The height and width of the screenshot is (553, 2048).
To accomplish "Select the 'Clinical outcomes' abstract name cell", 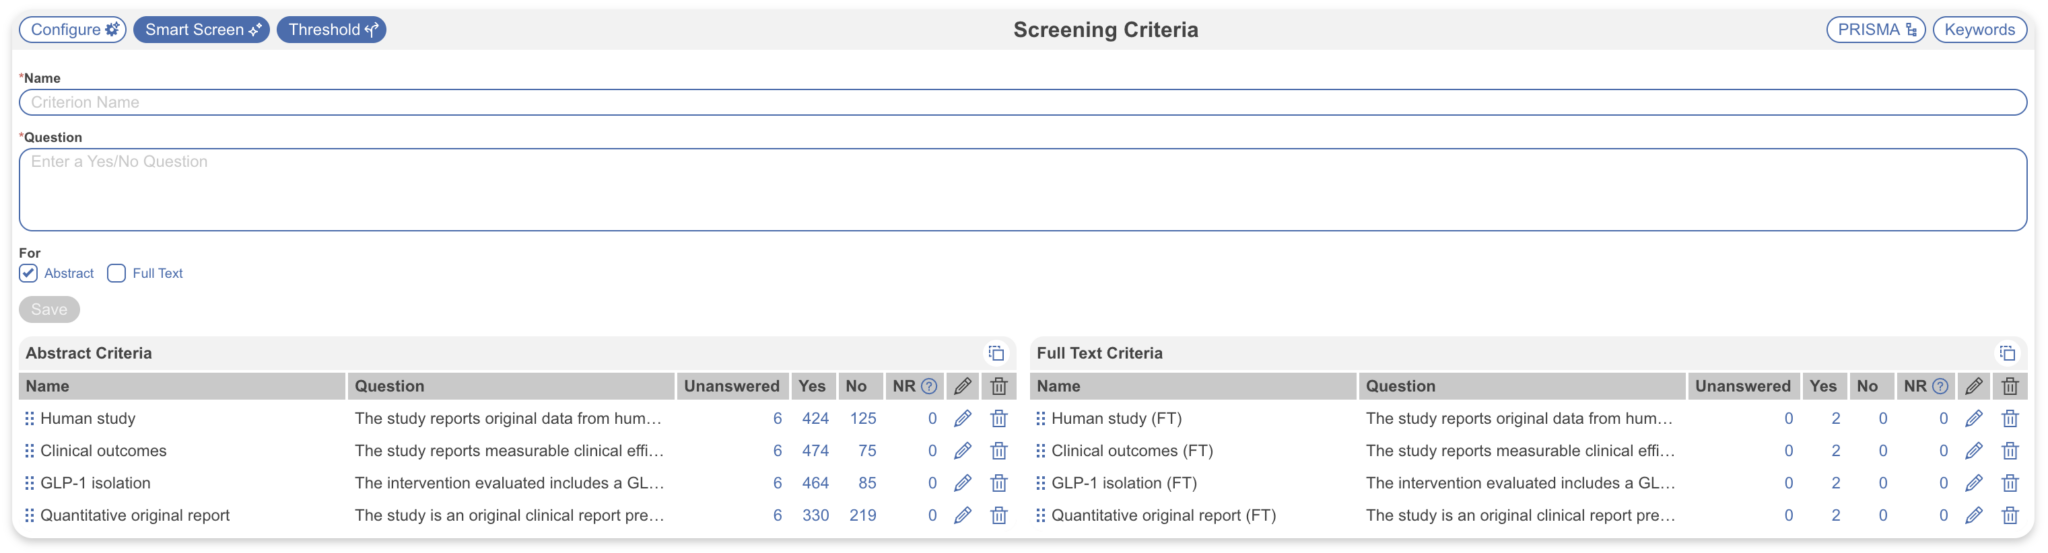I will tap(103, 451).
